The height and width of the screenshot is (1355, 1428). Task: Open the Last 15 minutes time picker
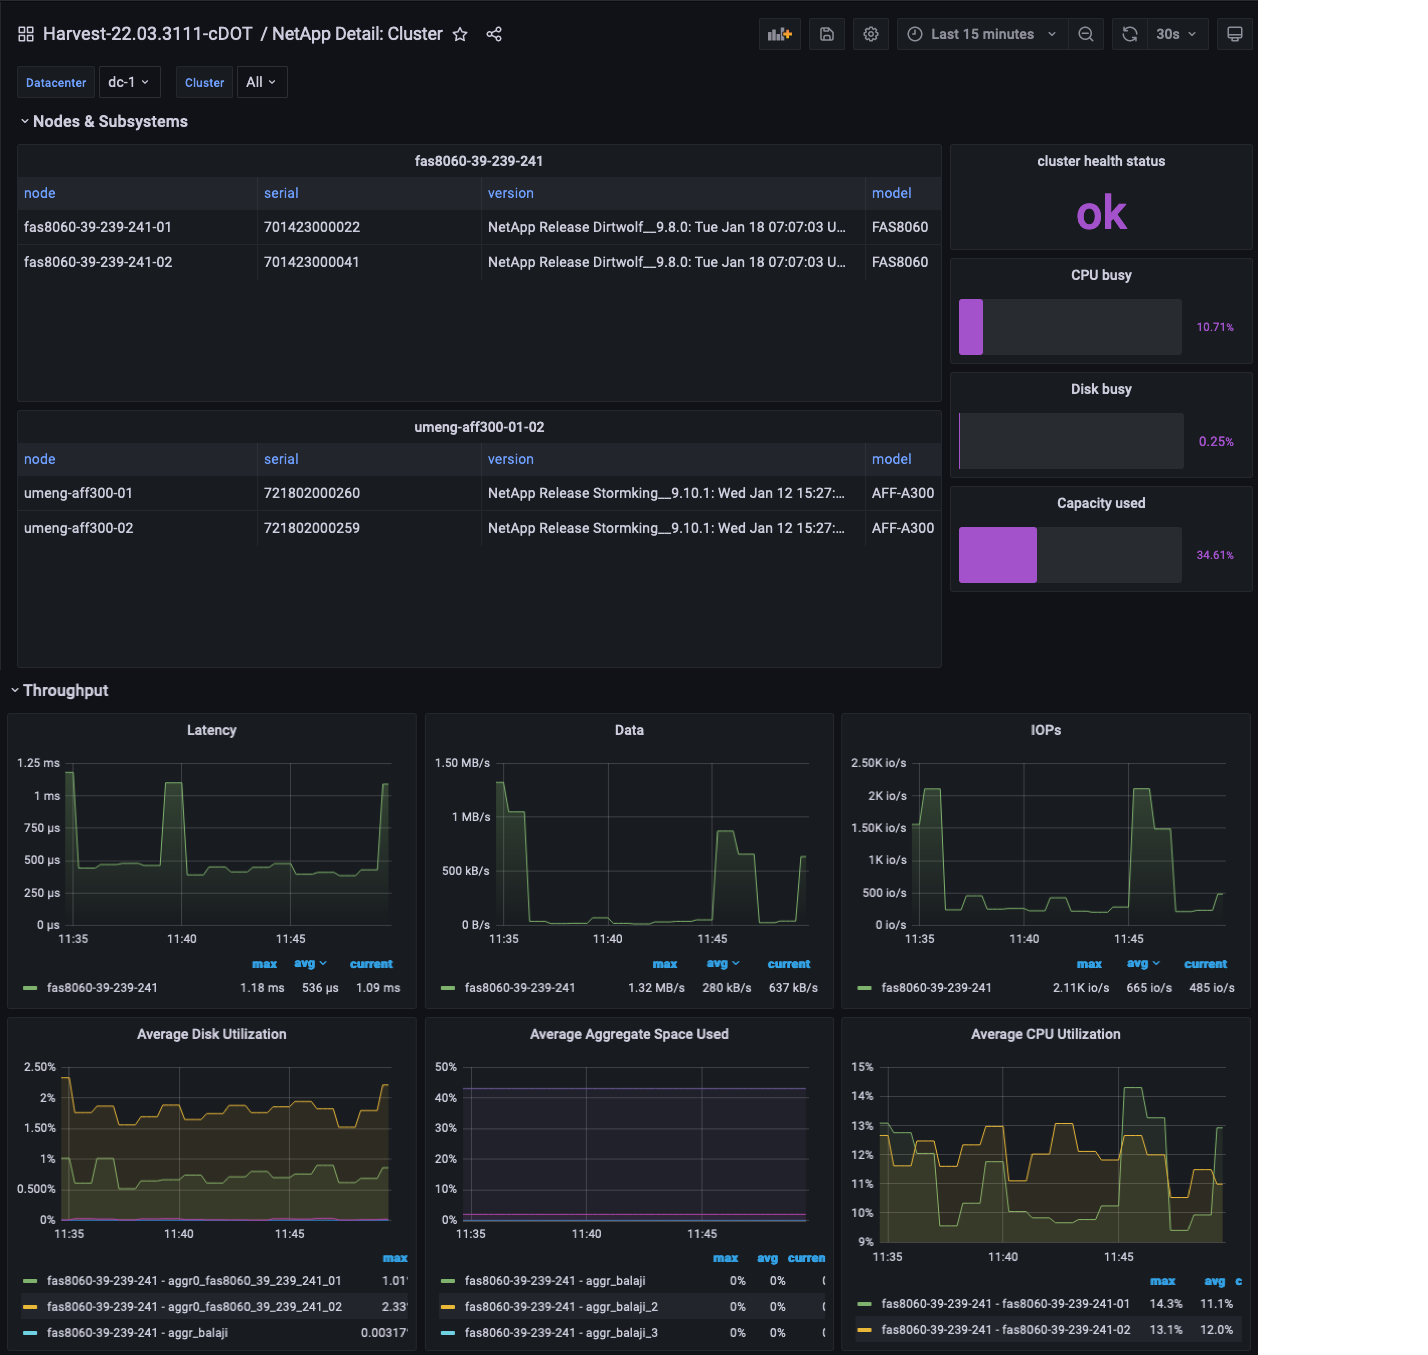[981, 33]
